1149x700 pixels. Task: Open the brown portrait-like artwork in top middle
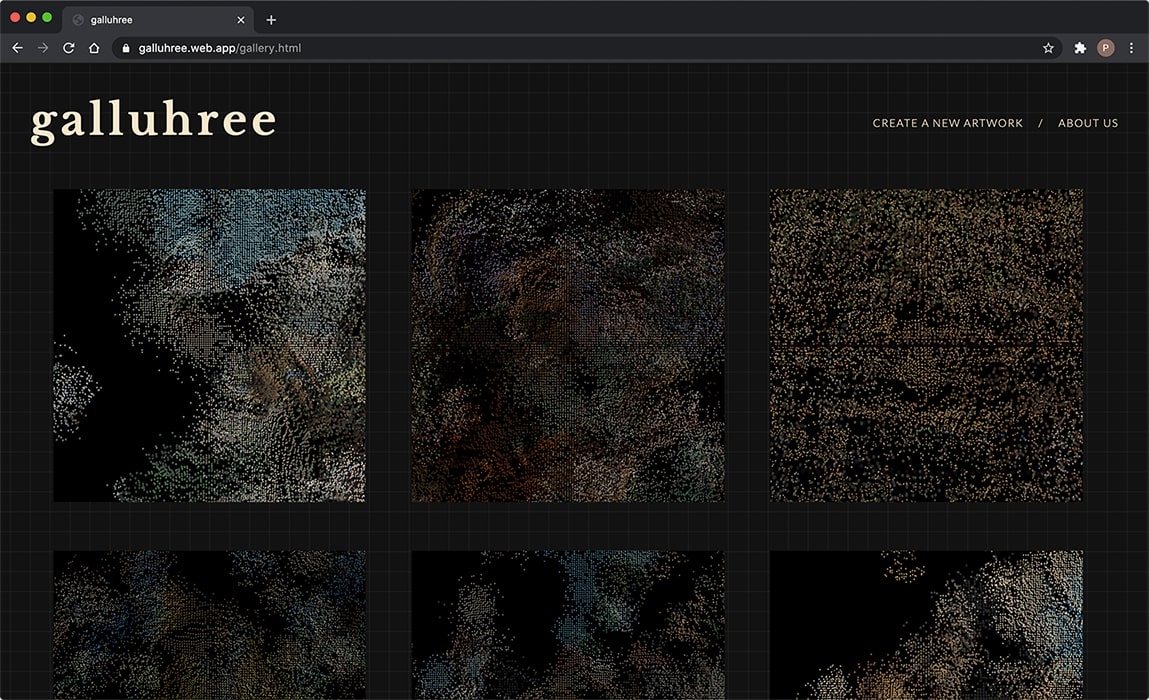(568, 345)
